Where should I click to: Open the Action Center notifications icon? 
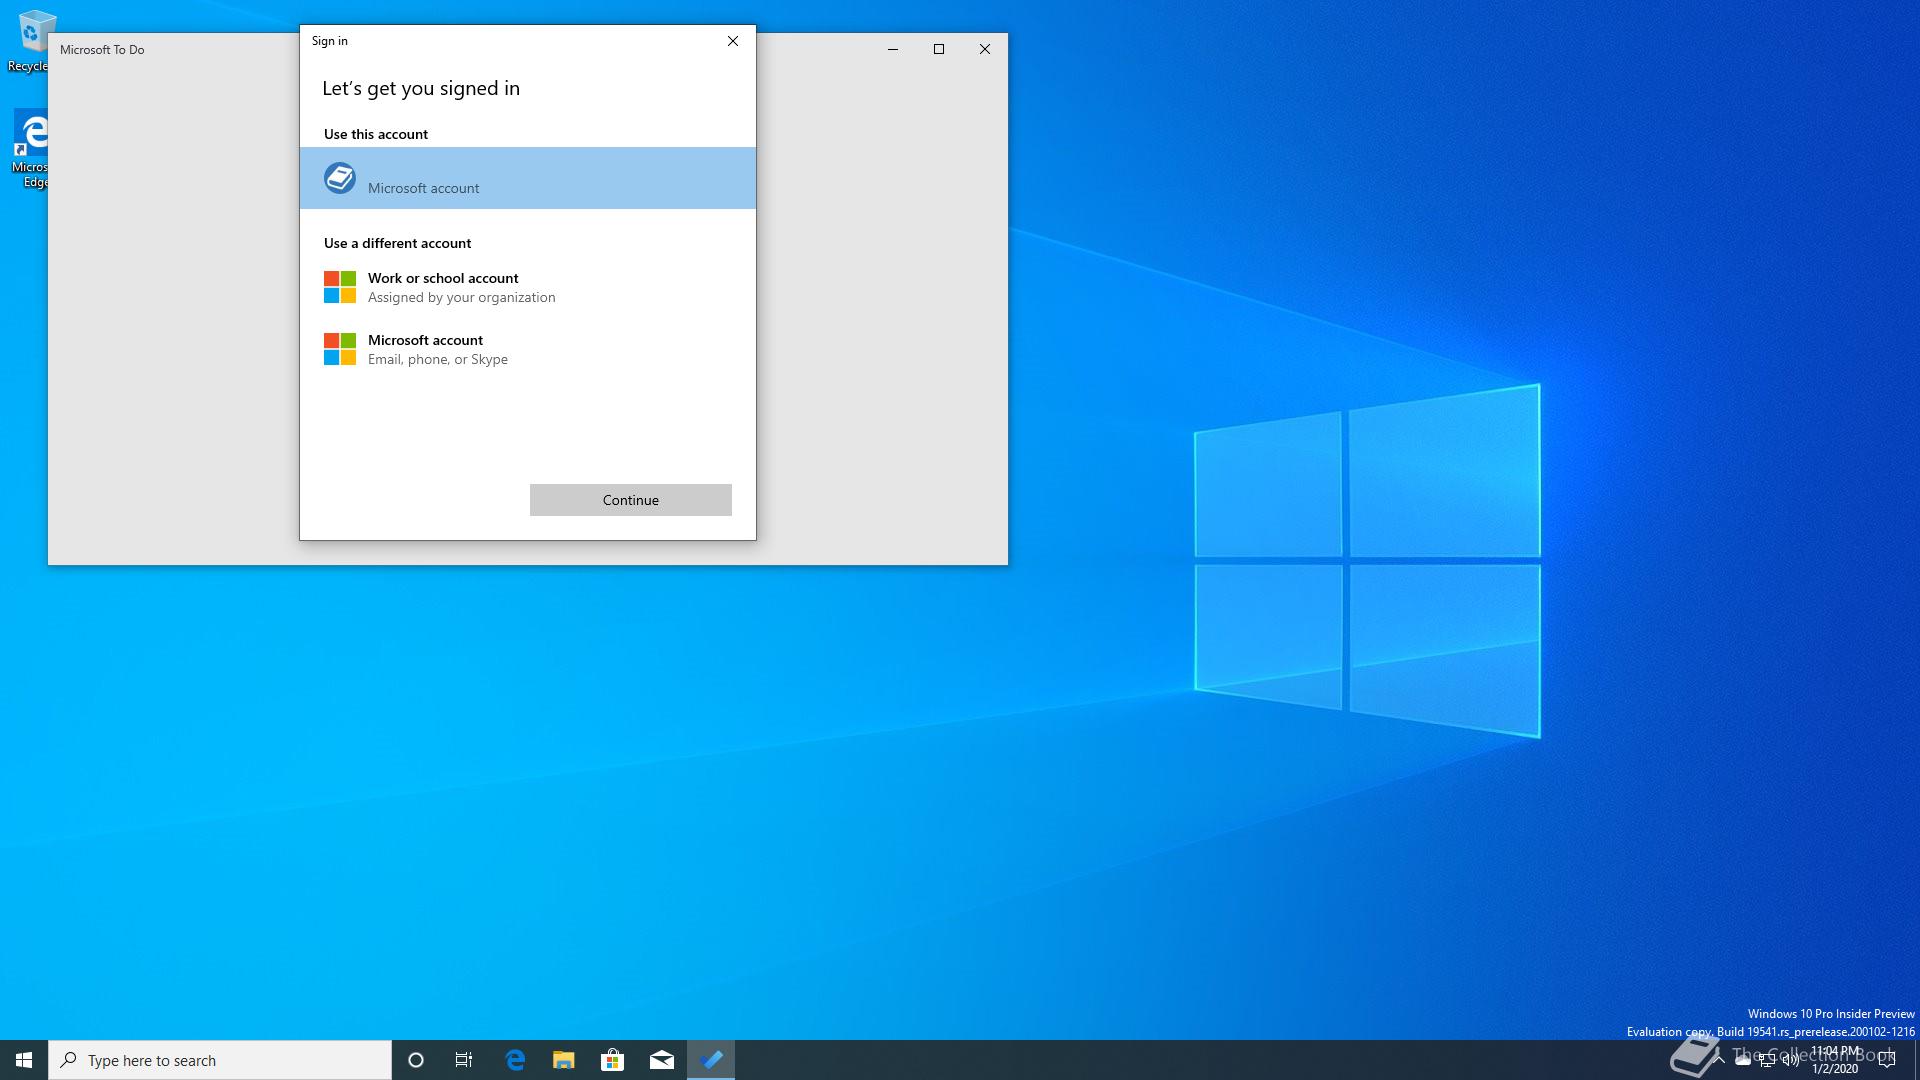[1887, 1060]
